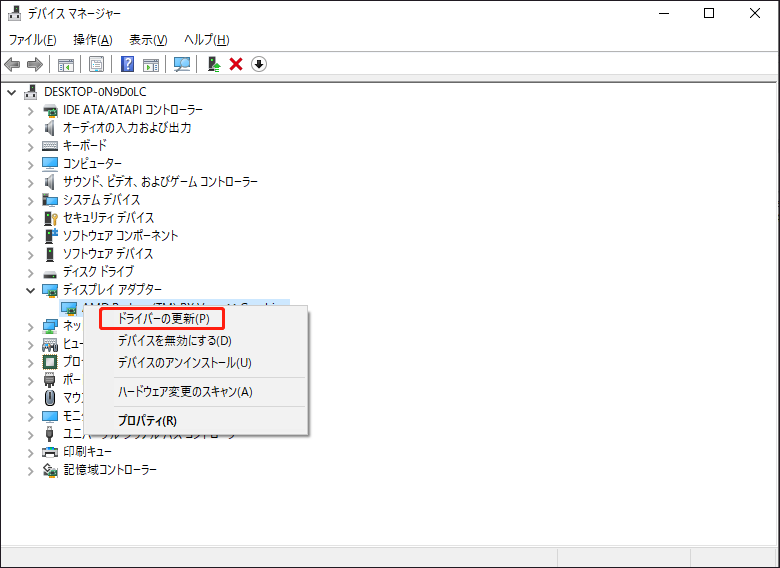This screenshot has width=780, height=568.
Task: Expand the システム デバイス node
Action: 31,200
